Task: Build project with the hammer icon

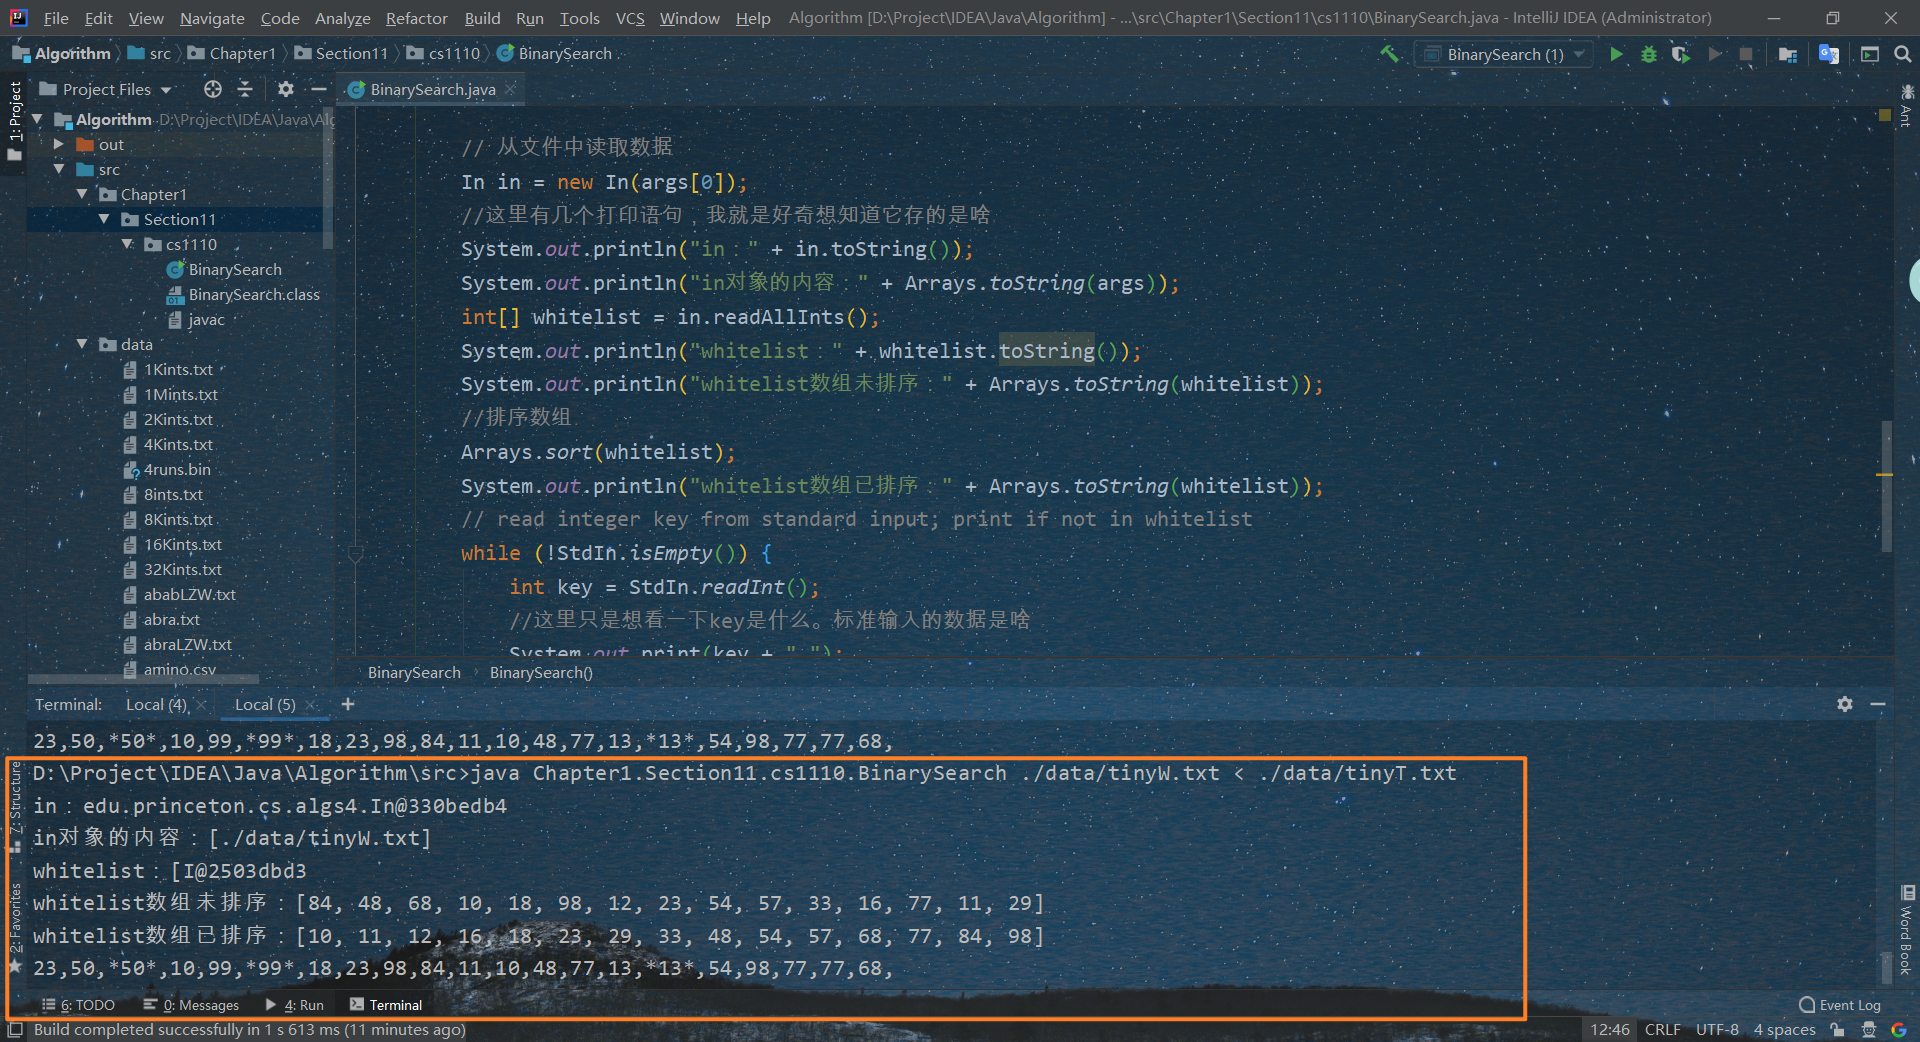Action: click(1389, 54)
